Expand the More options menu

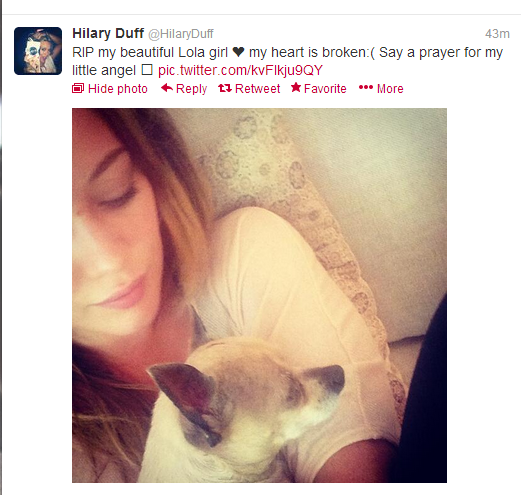pos(390,89)
